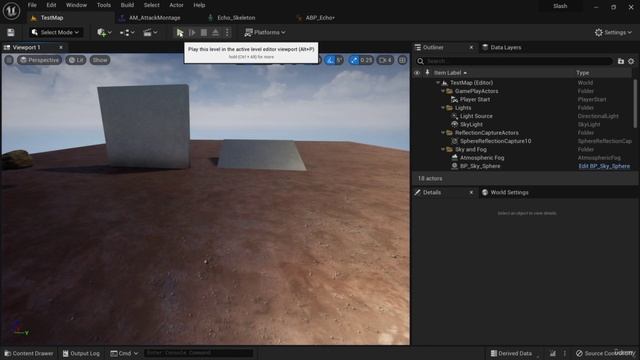Image resolution: width=640 pixels, height=360 pixels.
Task: Change the Lit view mode
Action: coord(76,60)
